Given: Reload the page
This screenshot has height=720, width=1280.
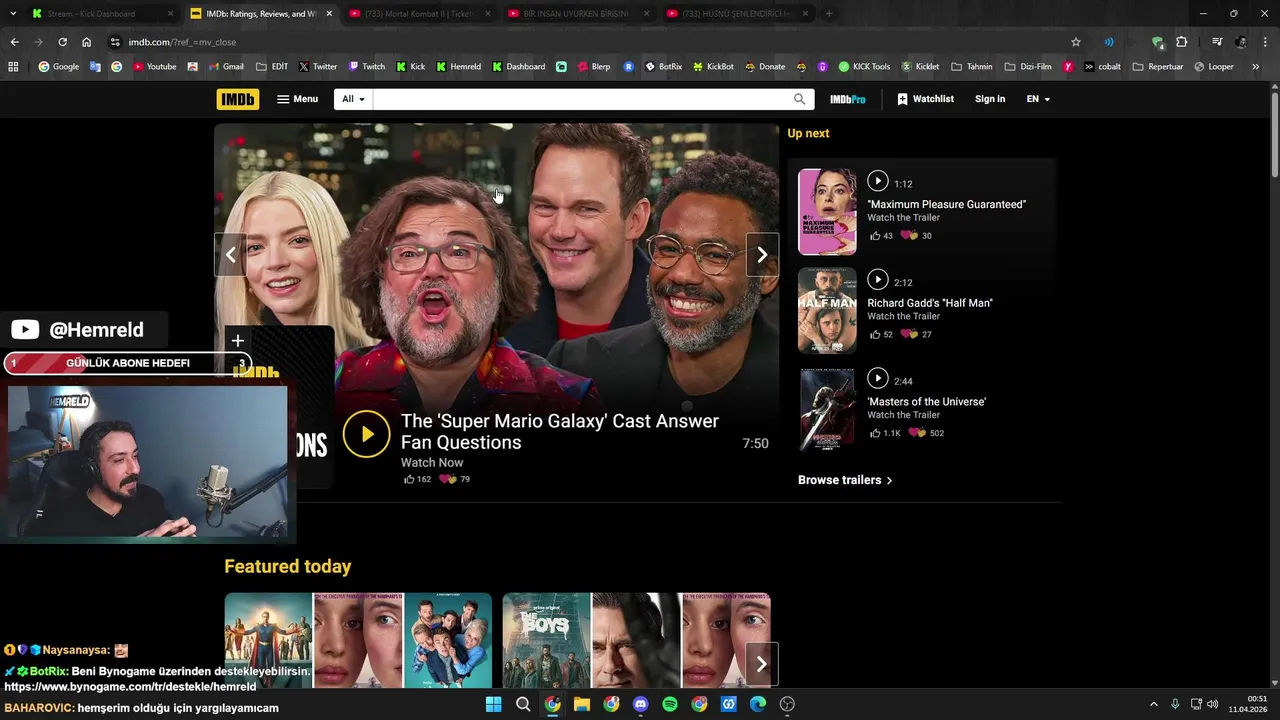Looking at the screenshot, I should click(x=62, y=42).
